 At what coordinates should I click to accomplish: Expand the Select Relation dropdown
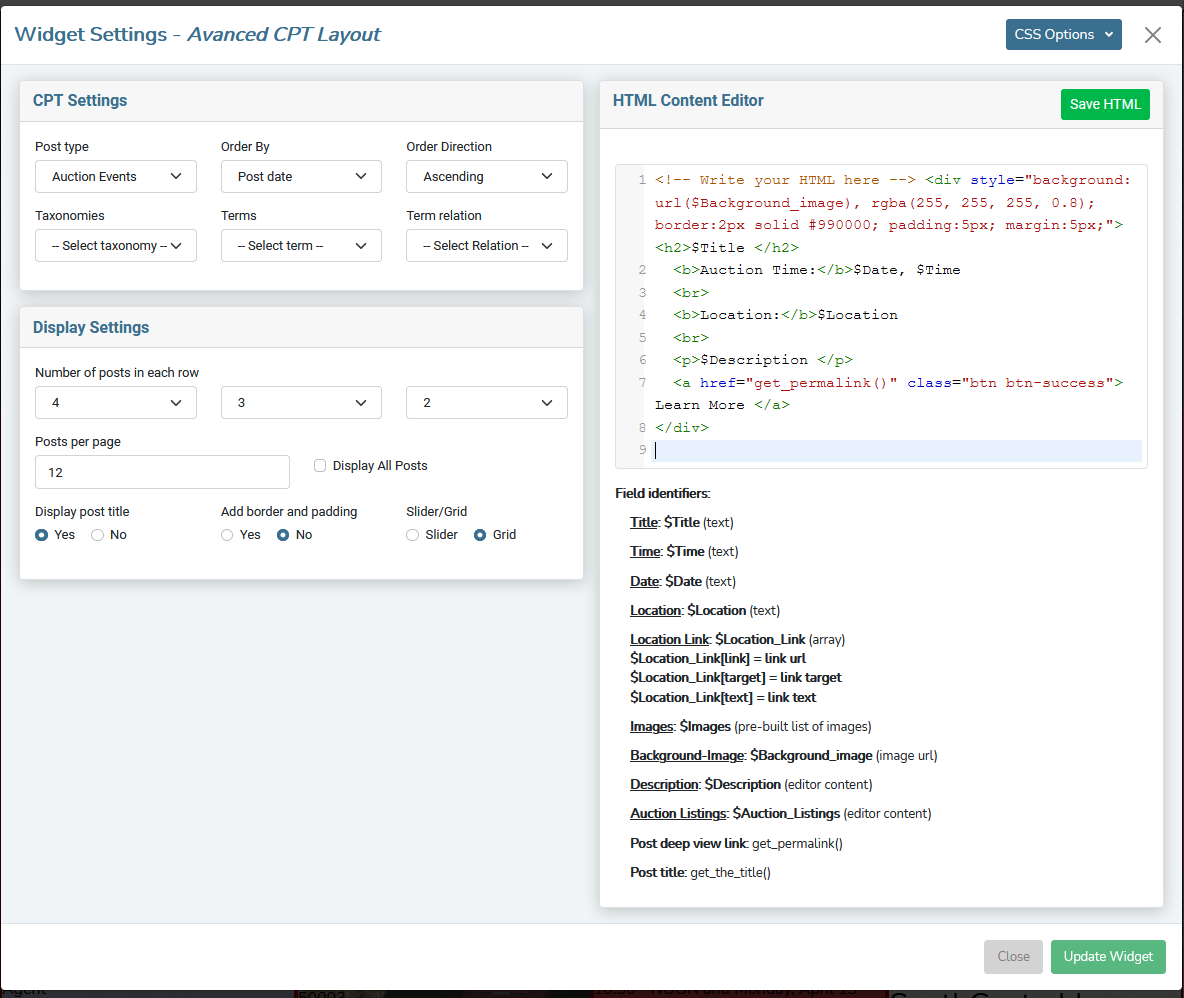pos(486,245)
